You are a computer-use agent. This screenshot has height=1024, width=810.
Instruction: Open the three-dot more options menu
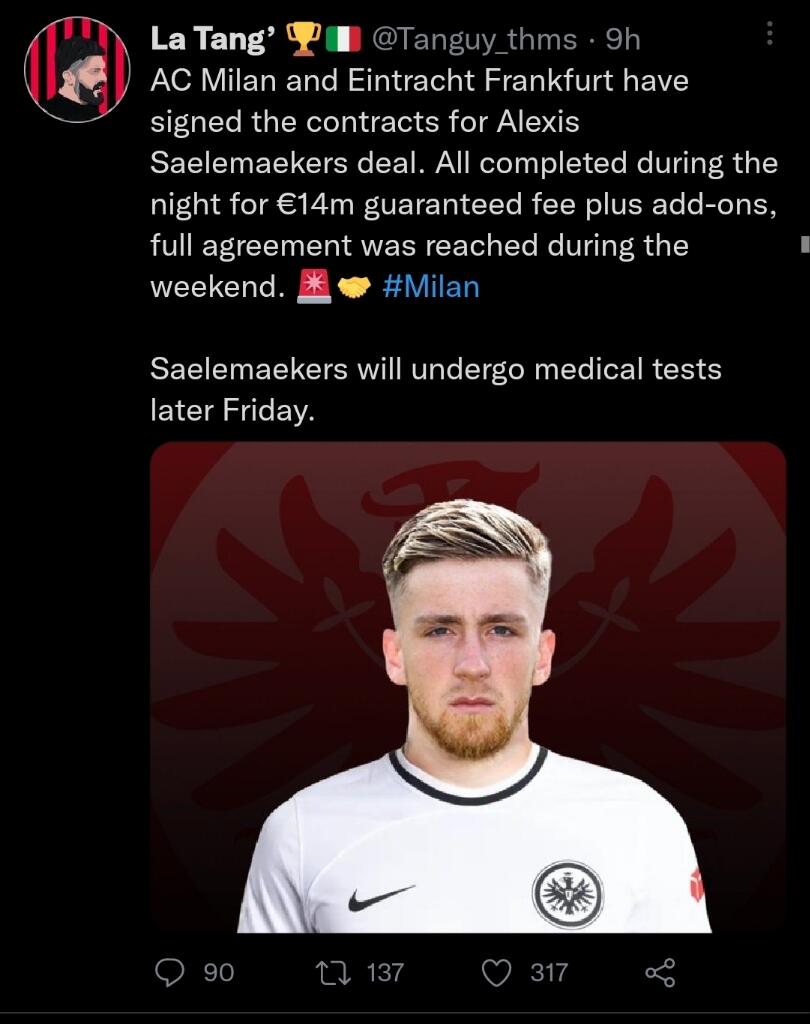[770, 33]
